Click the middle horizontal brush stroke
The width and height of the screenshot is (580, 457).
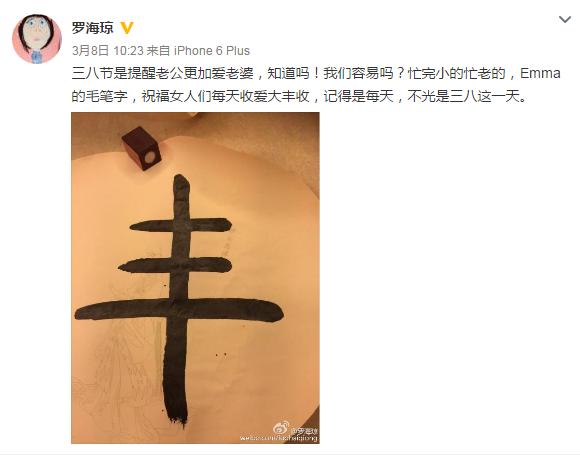coord(175,266)
